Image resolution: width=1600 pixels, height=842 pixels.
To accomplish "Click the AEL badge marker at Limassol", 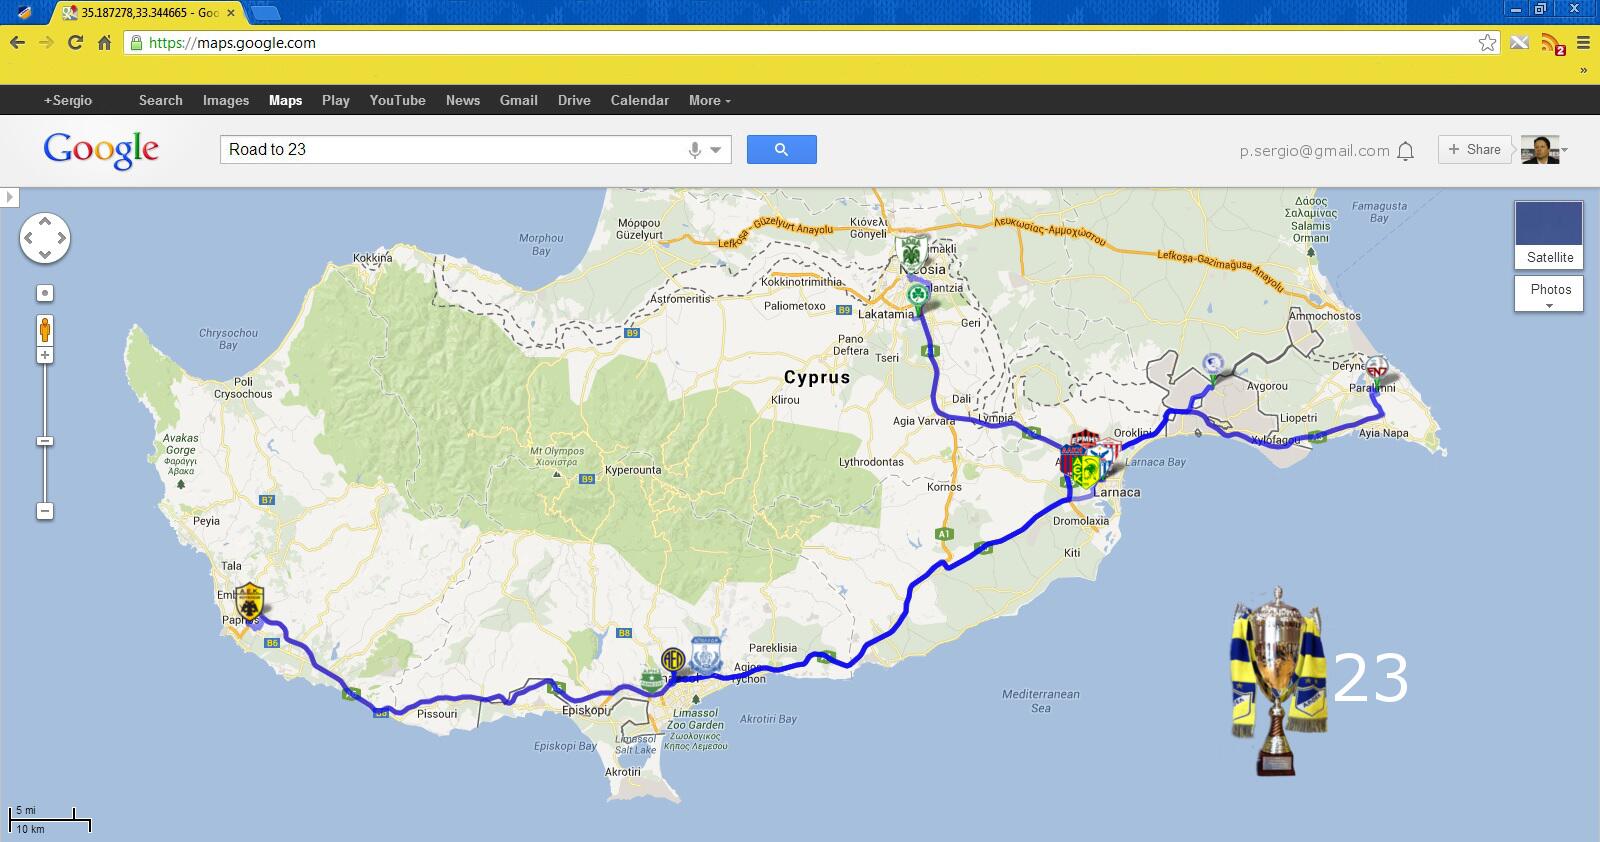I will pyautogui.click(x=673, y=661).
